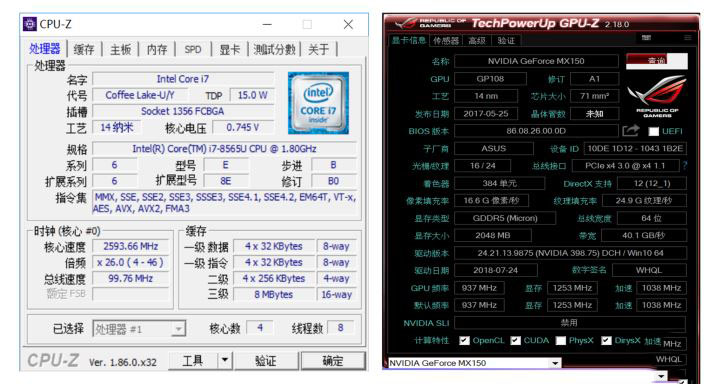720x384 pixels.
Task: Click the 工具 button in CPU-Z
Action: 193,361
